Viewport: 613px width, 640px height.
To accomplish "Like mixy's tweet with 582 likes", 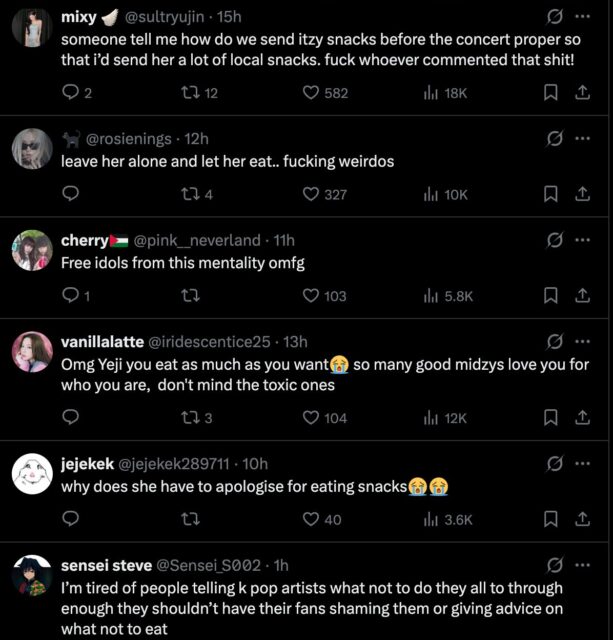I will pos(311,92).
